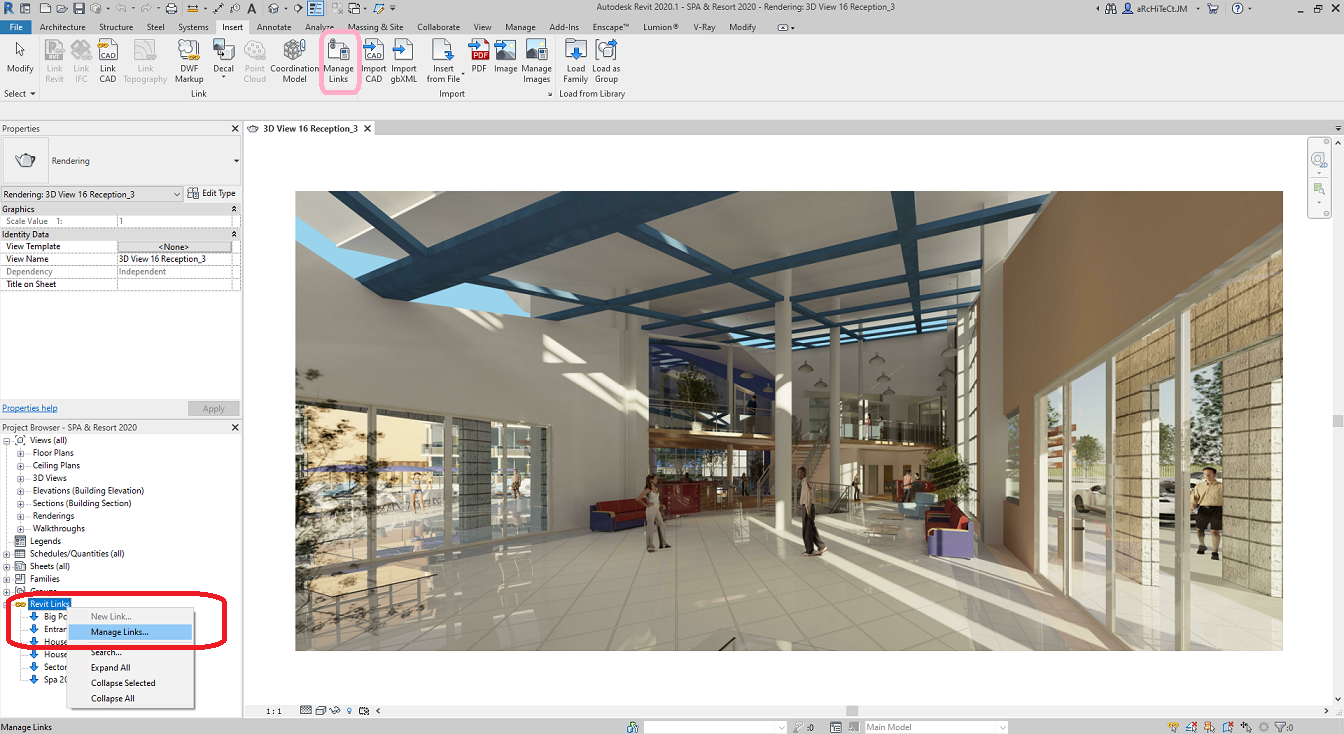Close the 3D View 16 Reception_3 tab
1344x734 pixels.
(367, 129)
